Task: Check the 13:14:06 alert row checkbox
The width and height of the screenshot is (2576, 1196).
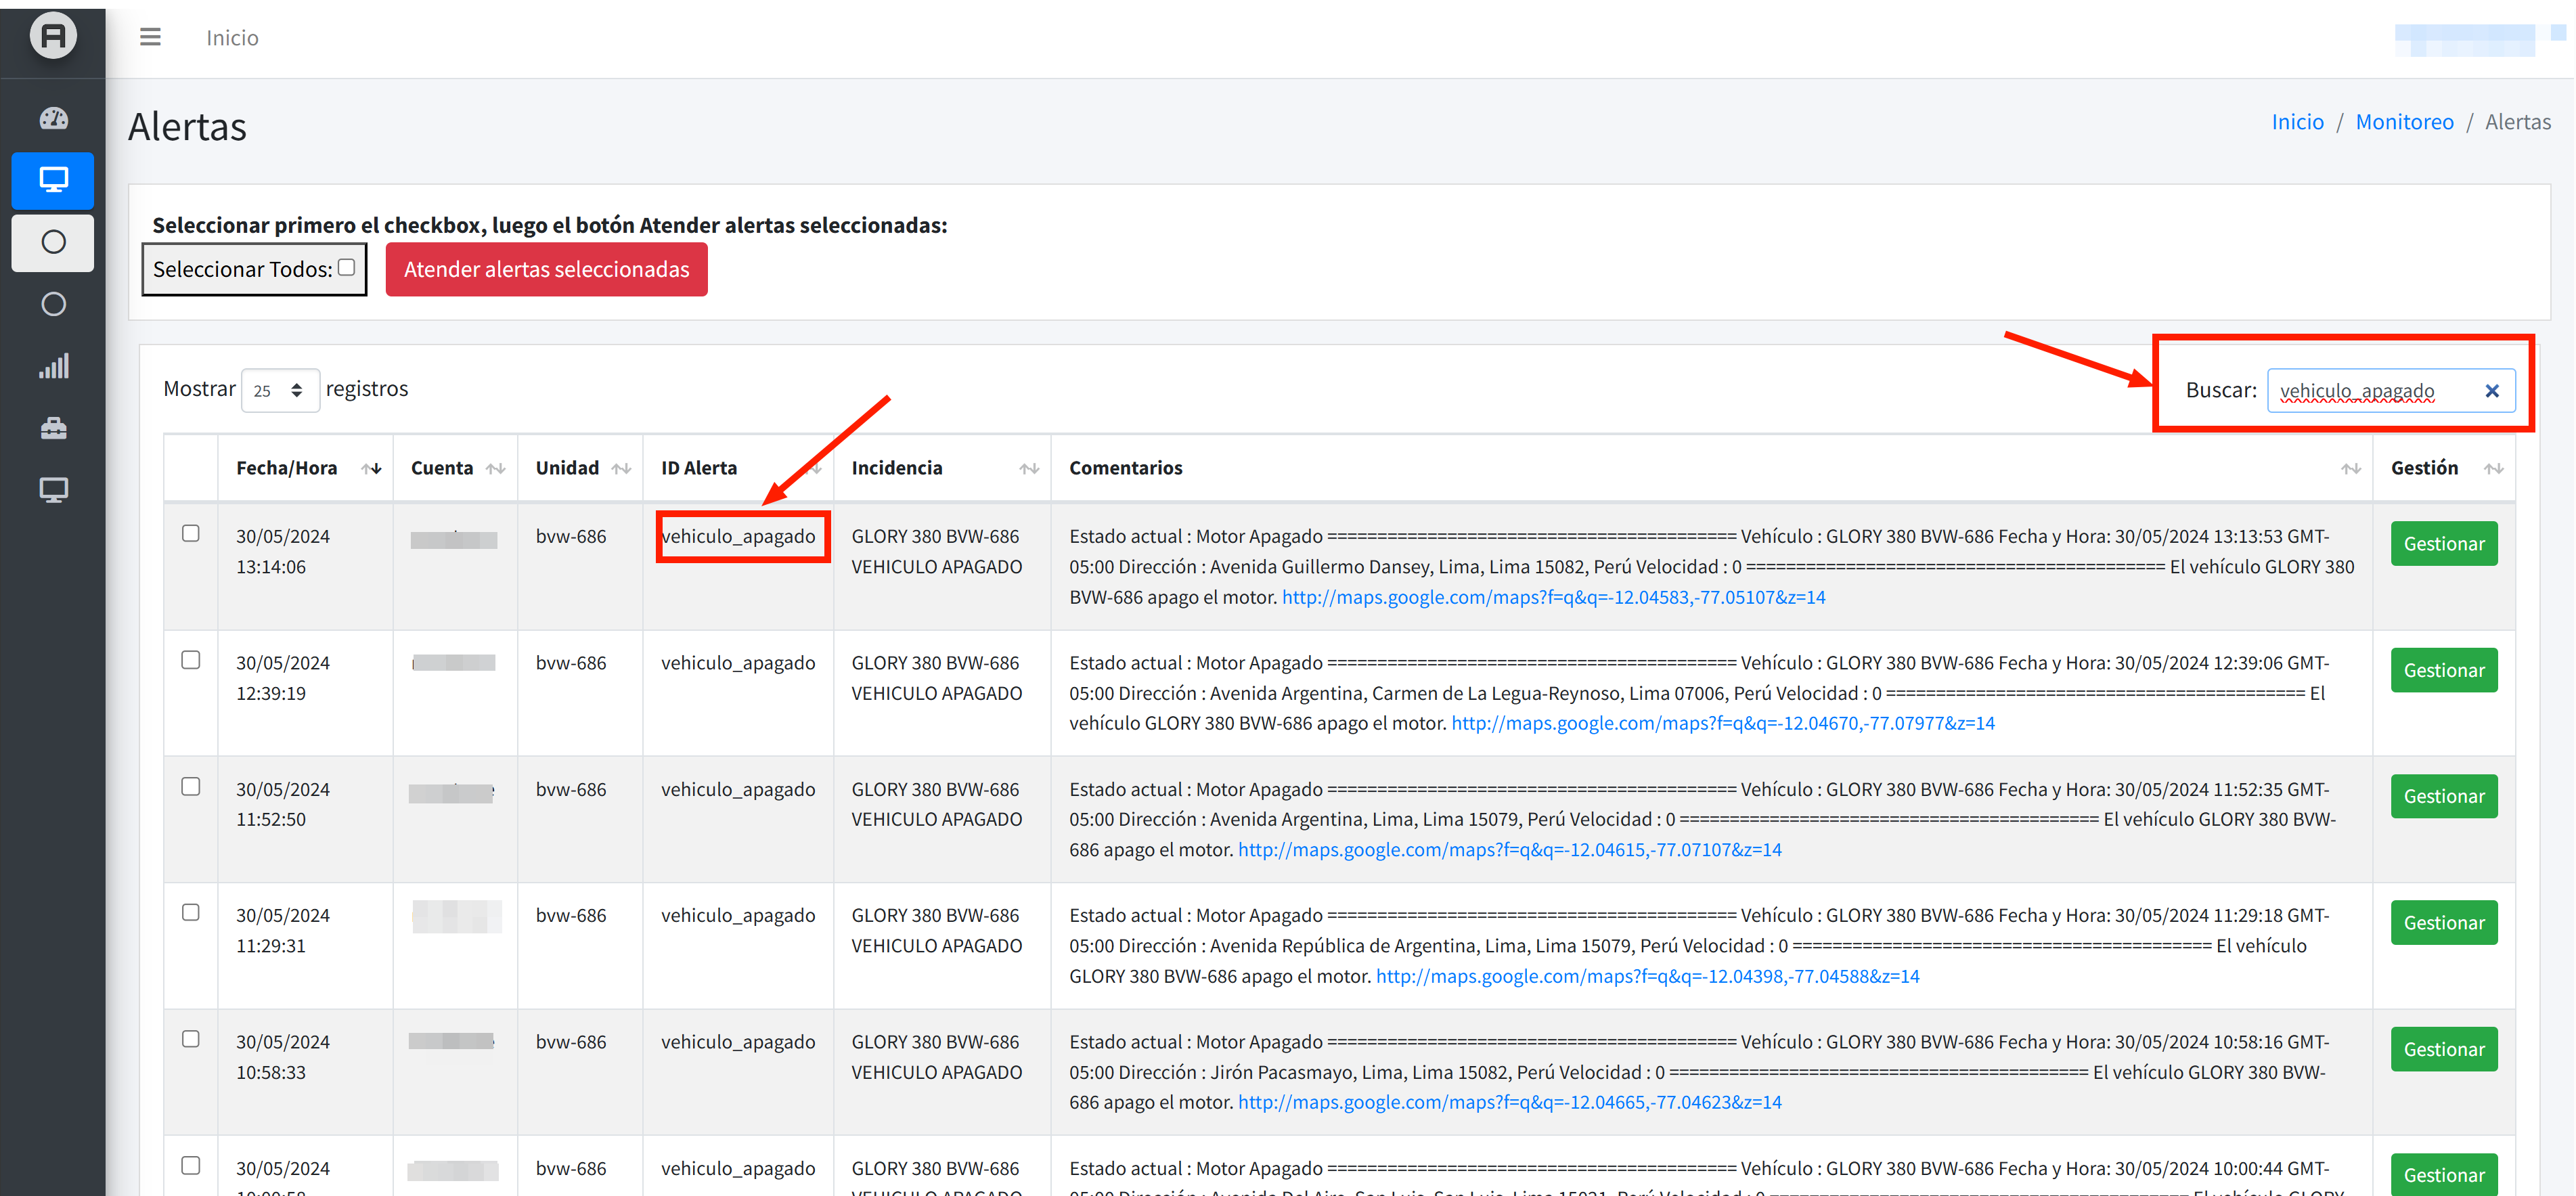Action: tap(191, 534)
